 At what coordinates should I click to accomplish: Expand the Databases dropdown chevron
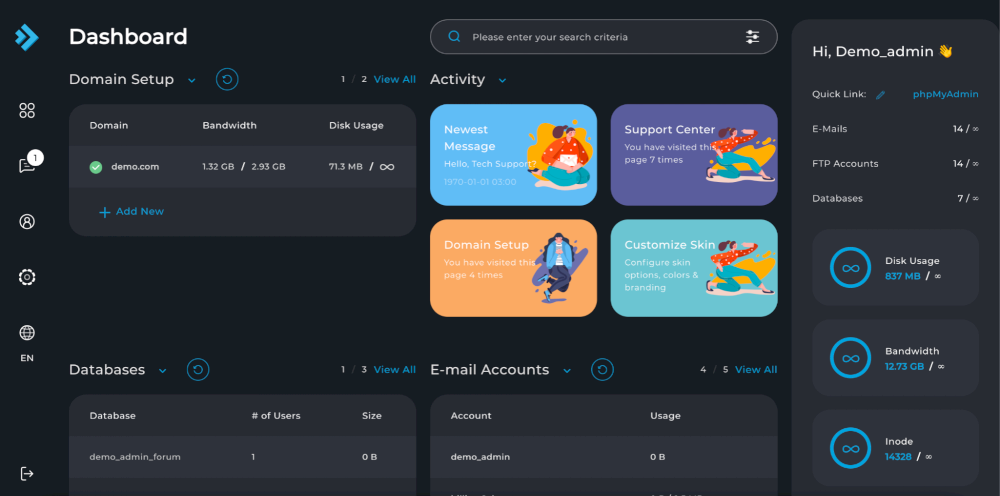[x=163, y=370]
